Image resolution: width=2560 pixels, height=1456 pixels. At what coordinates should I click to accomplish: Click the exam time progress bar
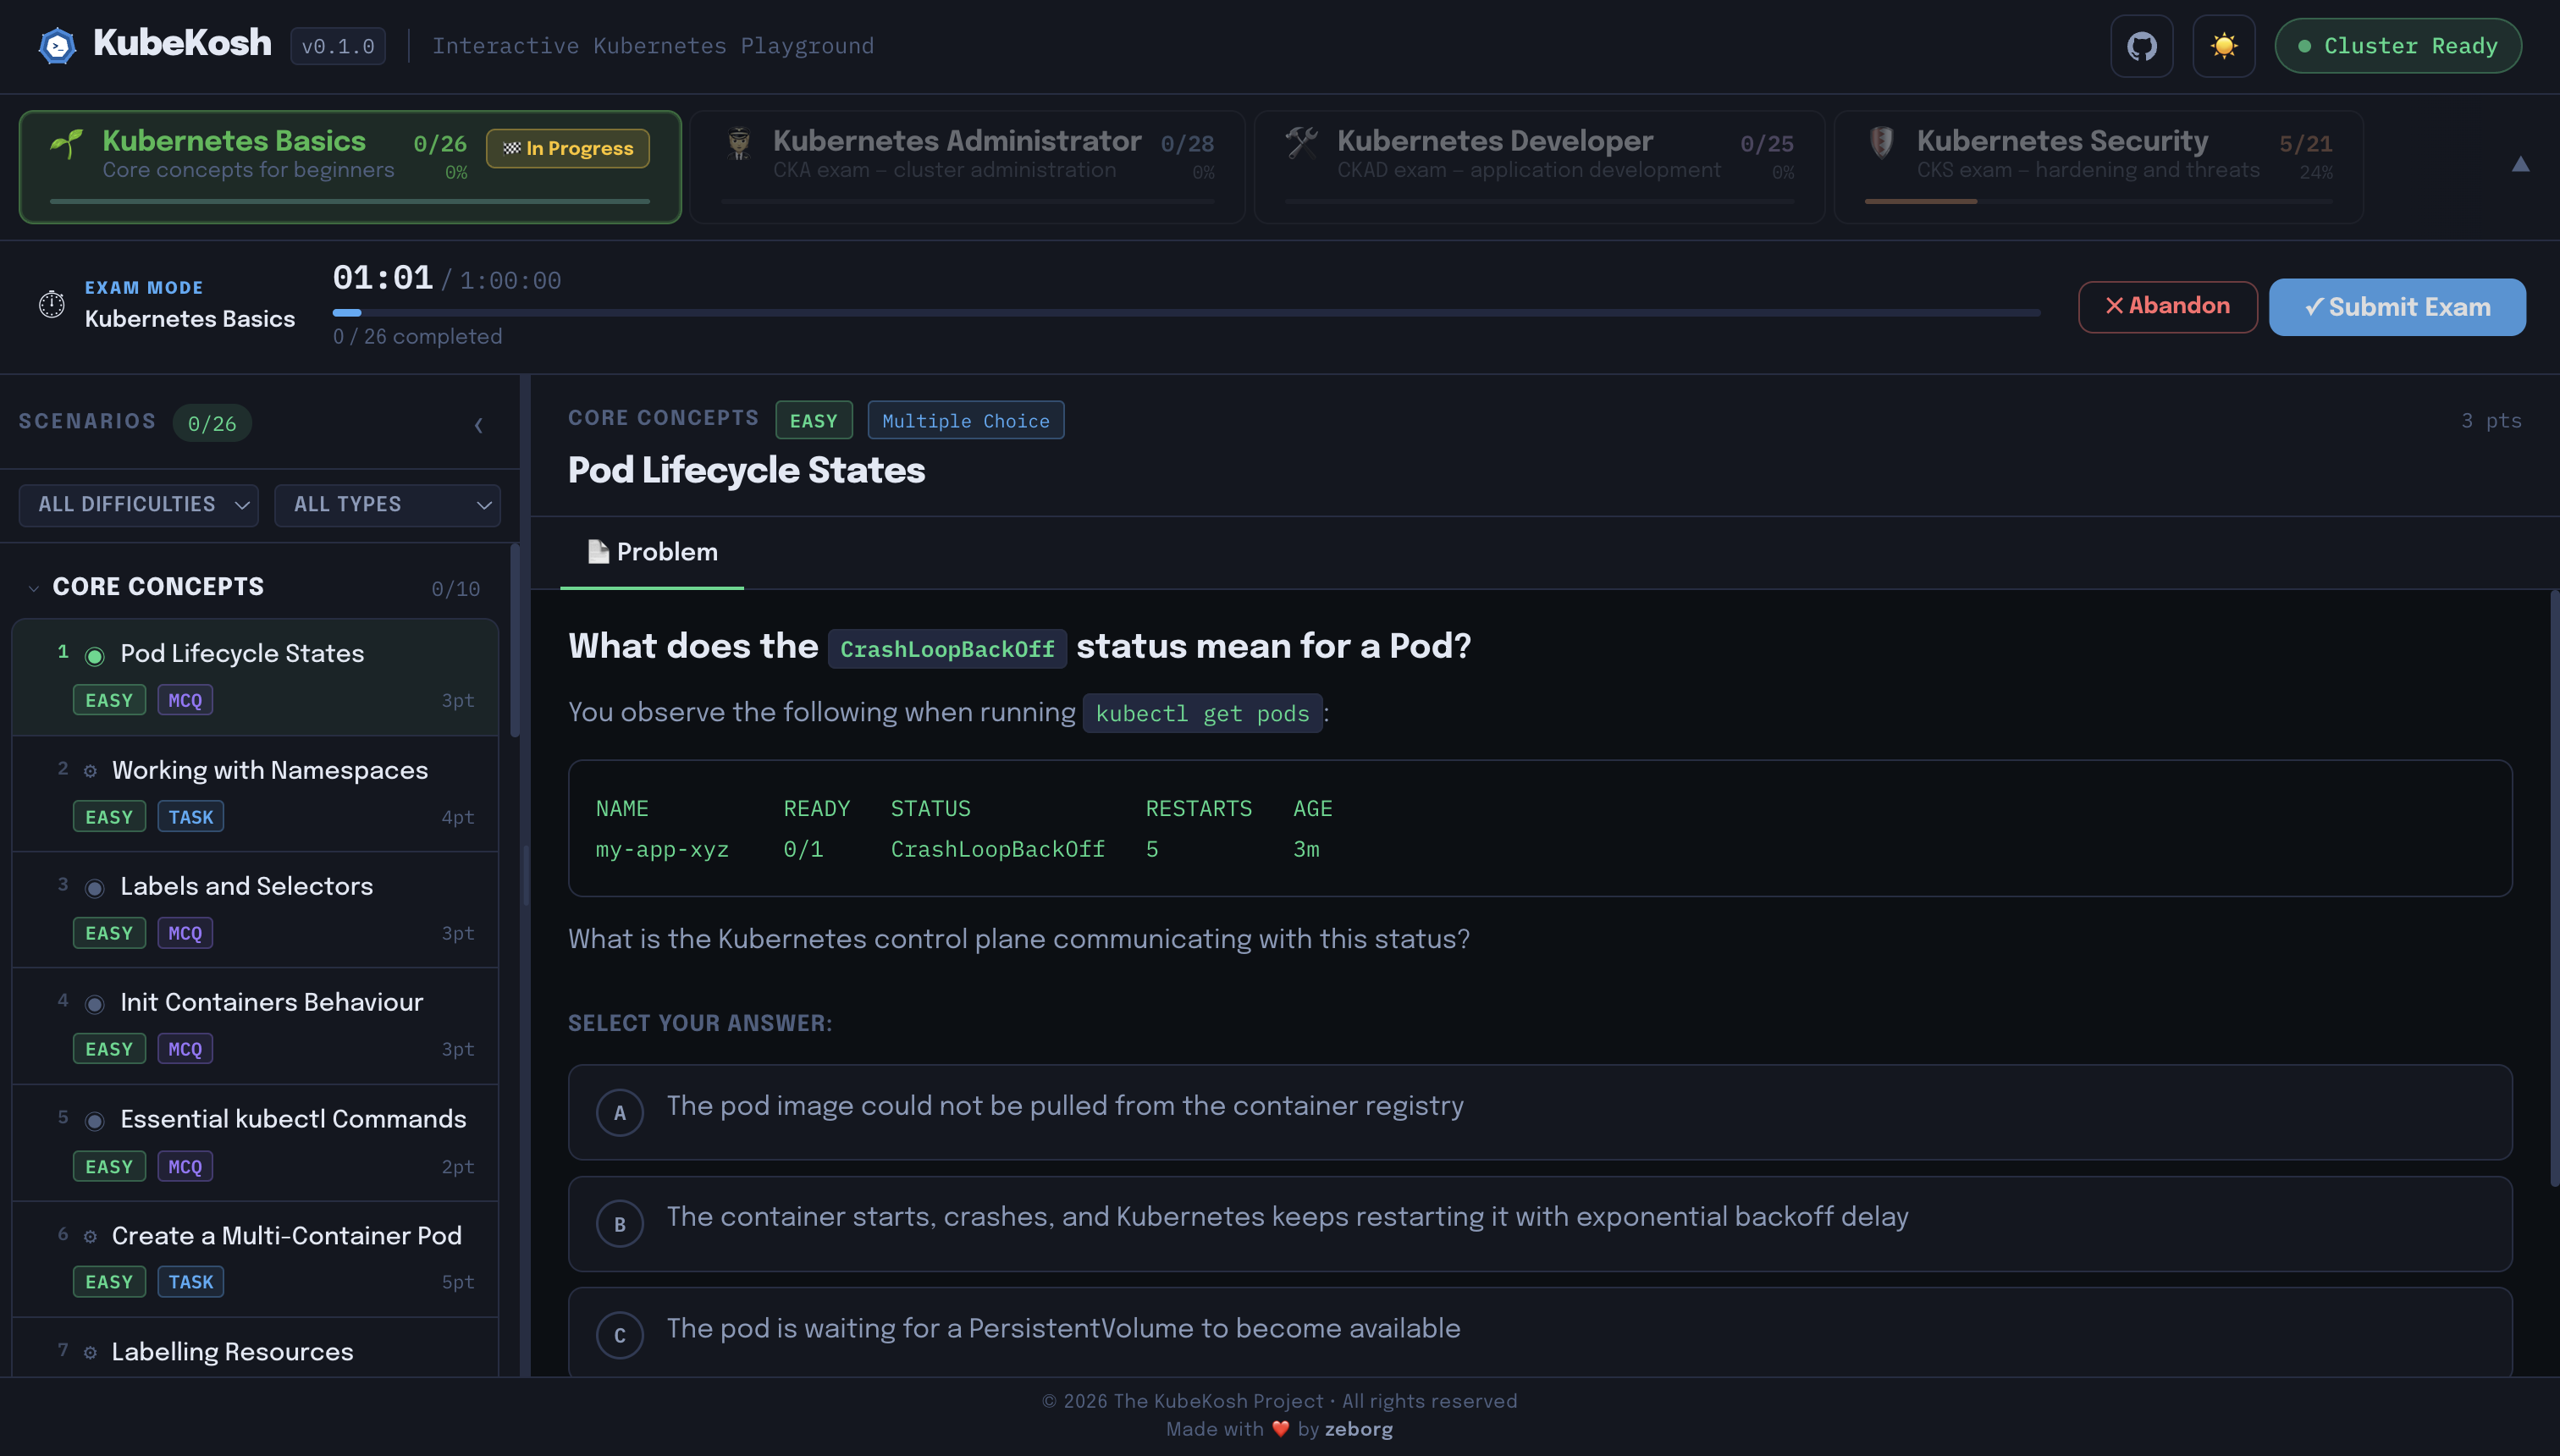1186,313
